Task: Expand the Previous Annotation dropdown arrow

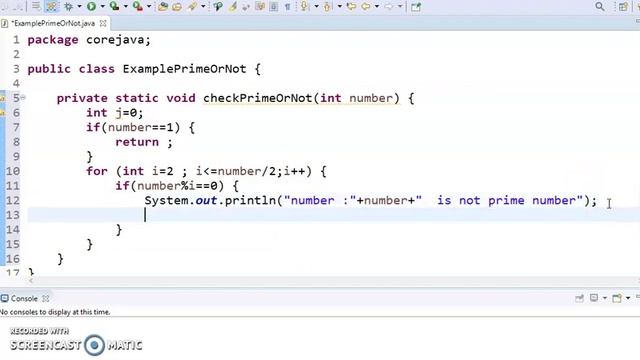Action: click(340, 6)
